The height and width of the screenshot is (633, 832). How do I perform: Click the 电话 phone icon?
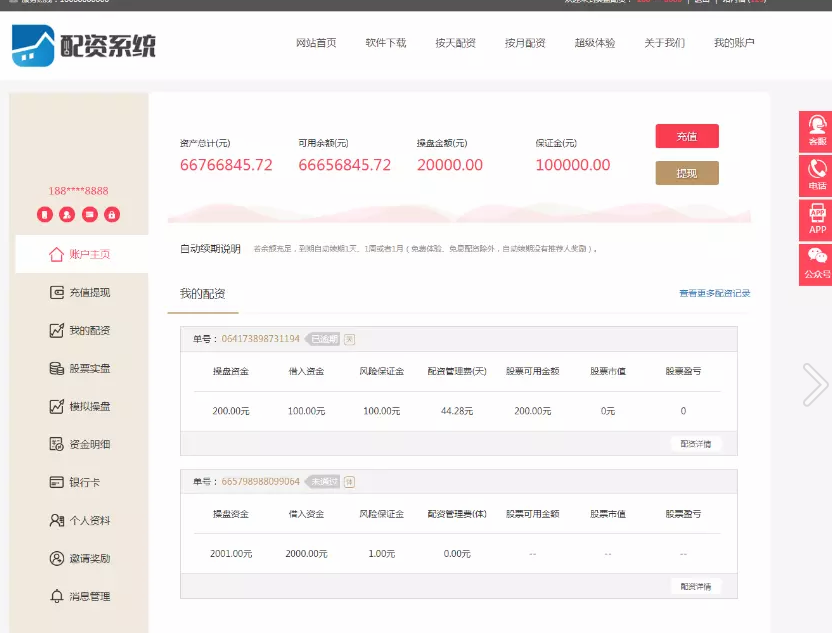tap(817, 174)
